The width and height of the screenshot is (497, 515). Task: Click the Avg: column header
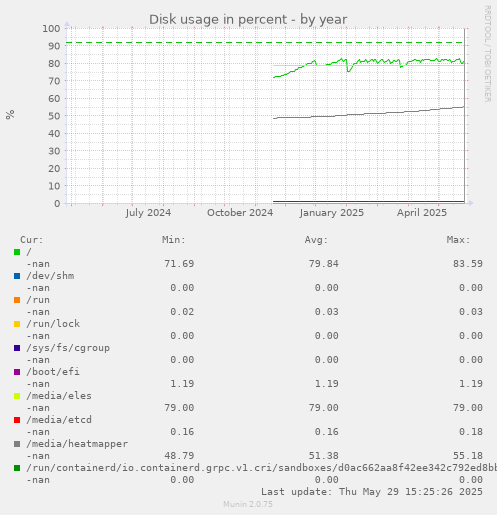[316, 240]
